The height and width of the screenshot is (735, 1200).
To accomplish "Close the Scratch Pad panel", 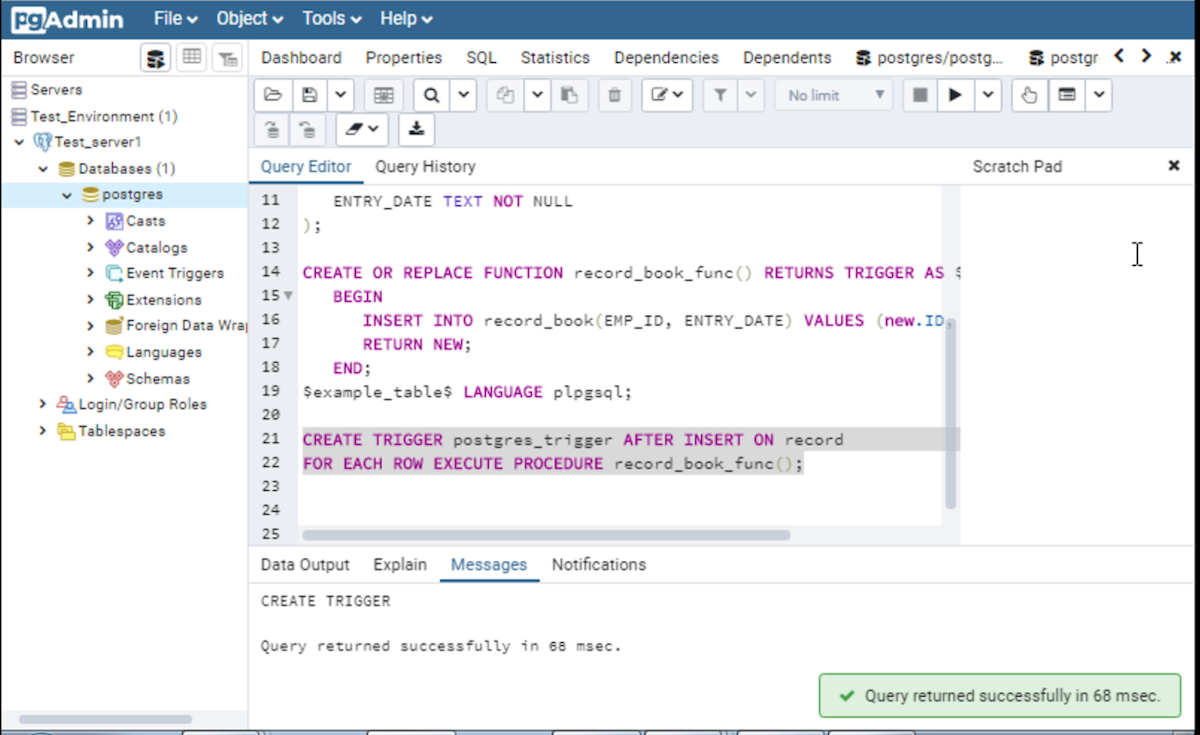I will tap(1174, 166).
